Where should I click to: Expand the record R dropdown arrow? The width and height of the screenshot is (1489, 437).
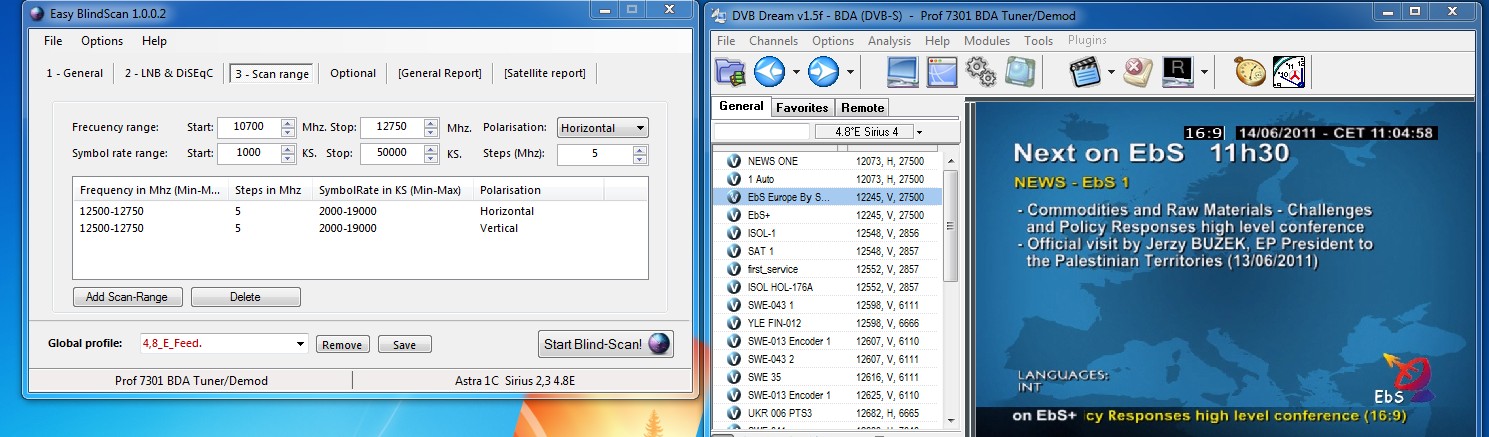pos(1205,72)
